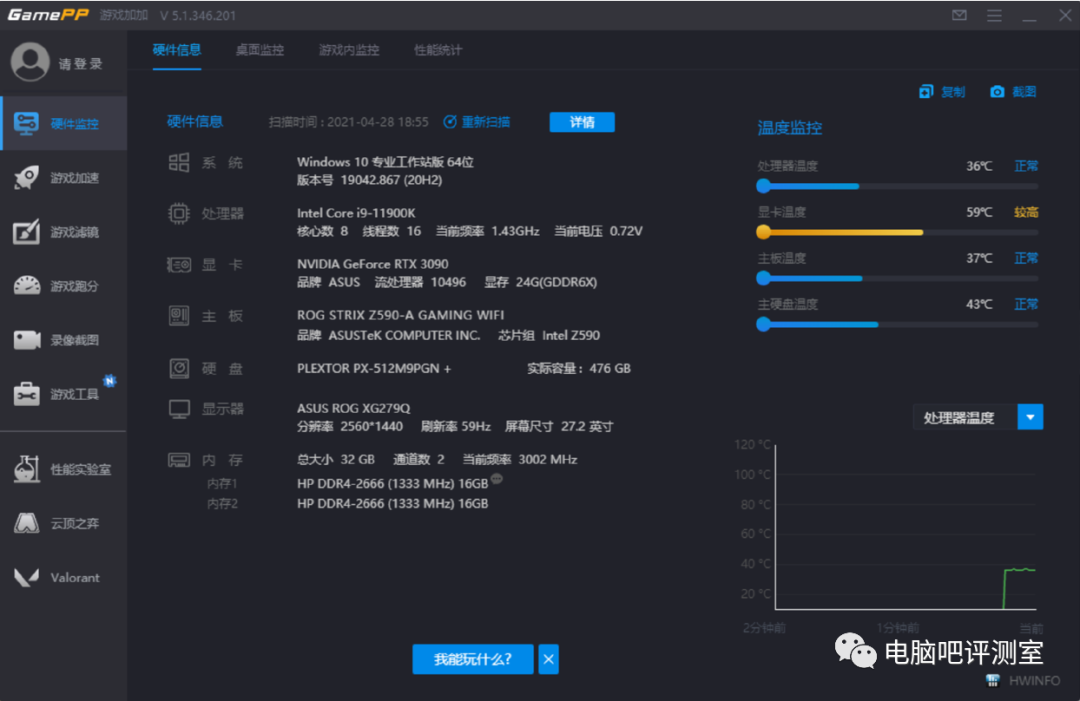Click Windows 10 专业工作站版 64位 text

[x=385, y=162]
